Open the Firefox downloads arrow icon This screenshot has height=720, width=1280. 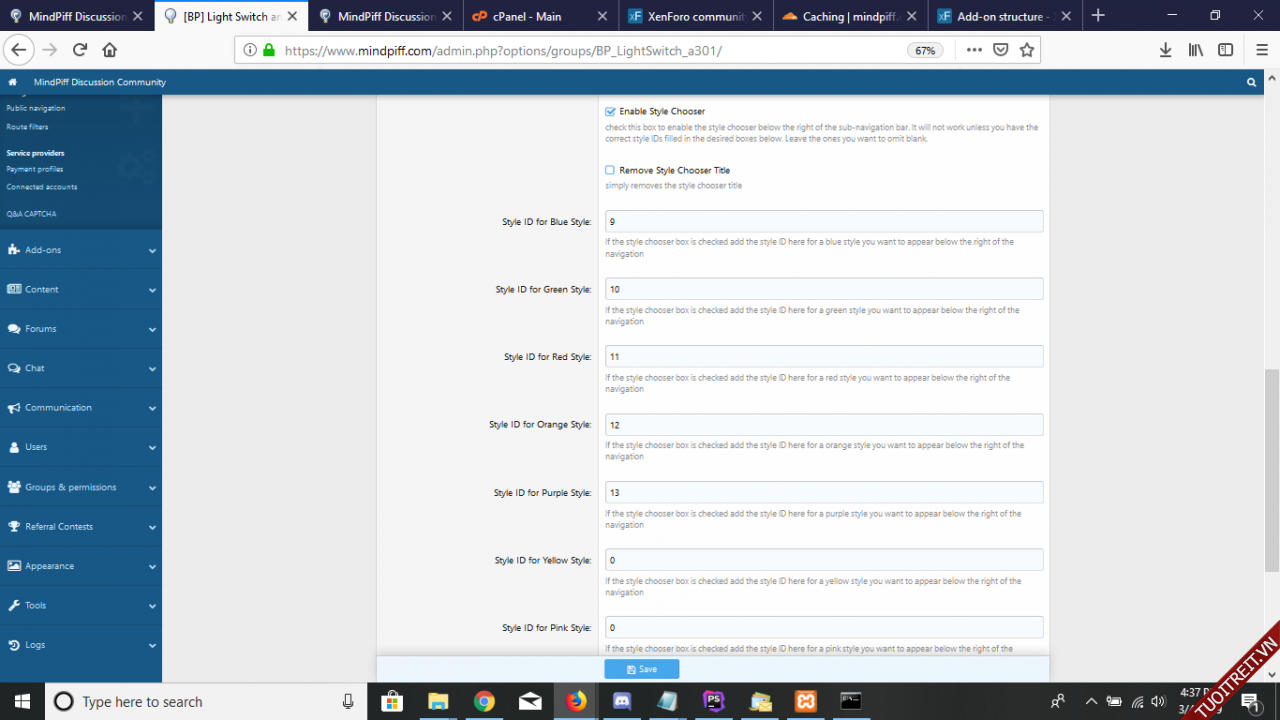pyautogui.click(x=1165, y=50)
